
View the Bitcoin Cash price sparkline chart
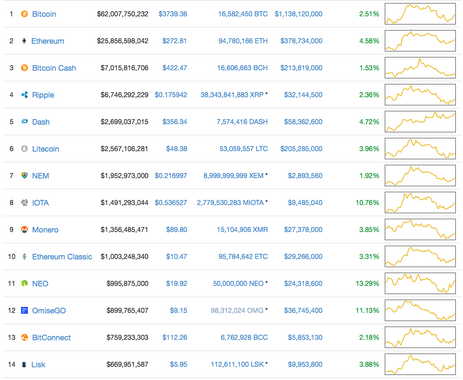(420, 68)
